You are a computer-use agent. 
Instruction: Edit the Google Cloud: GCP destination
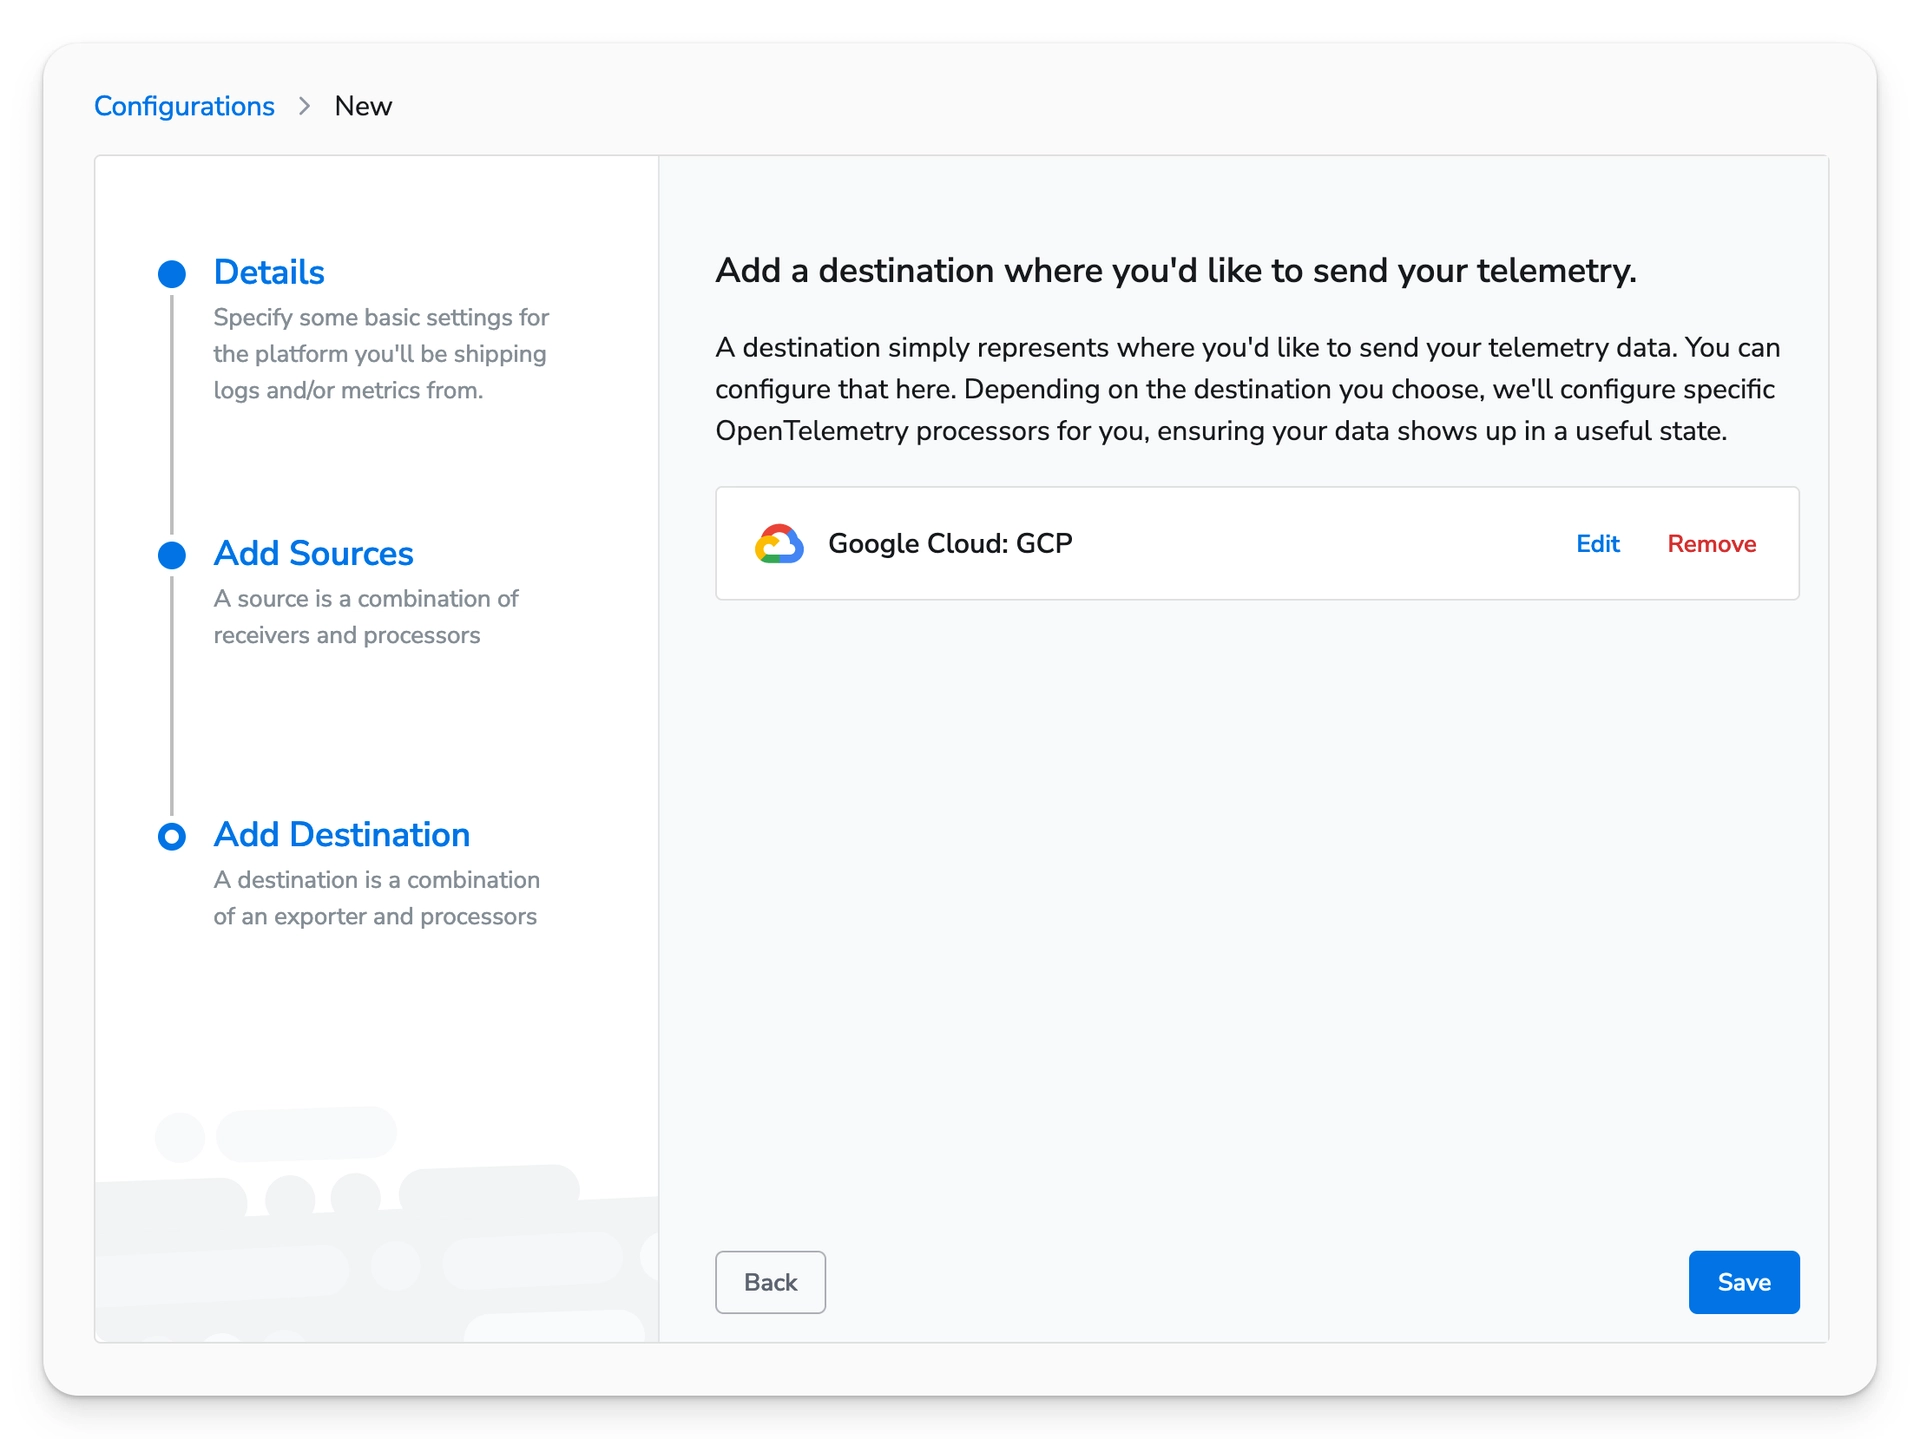pos(1597,543)
